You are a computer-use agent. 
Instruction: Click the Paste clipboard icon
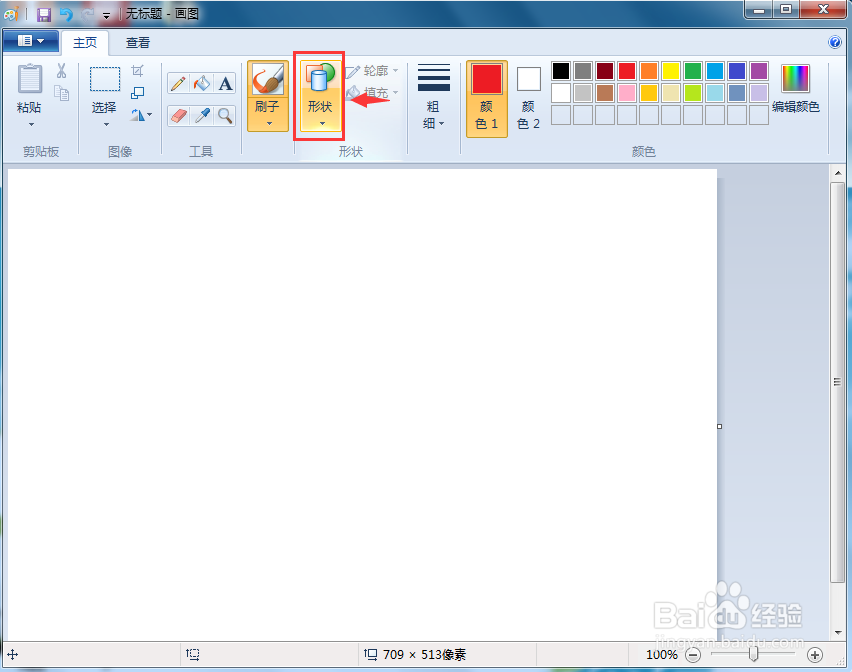[29, 79]
